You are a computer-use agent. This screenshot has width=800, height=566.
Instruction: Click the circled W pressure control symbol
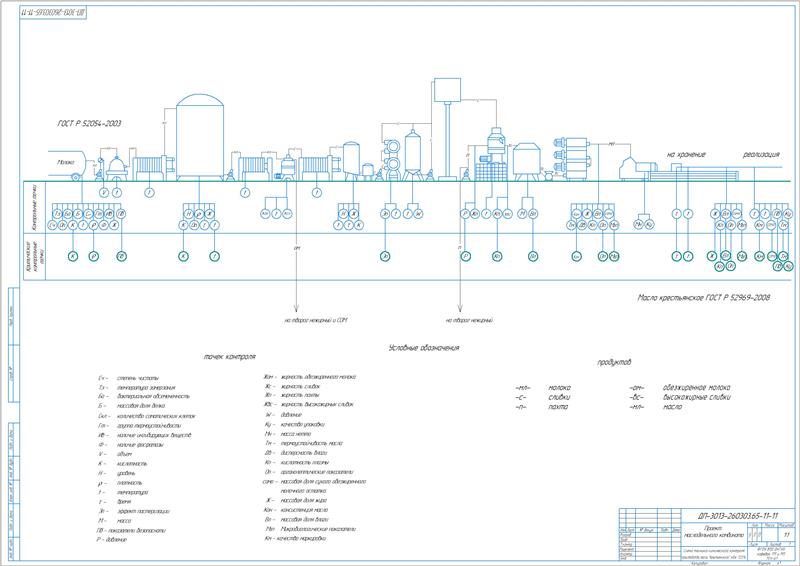tap(418, 214)
